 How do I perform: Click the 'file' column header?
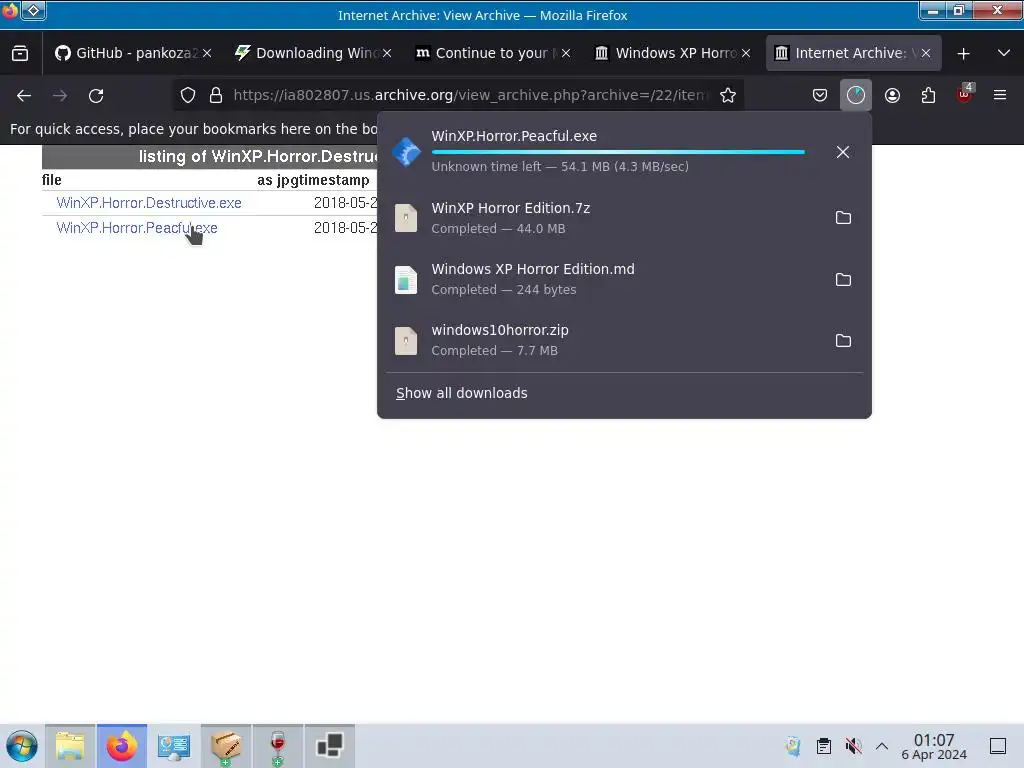[x=52, y=180]
